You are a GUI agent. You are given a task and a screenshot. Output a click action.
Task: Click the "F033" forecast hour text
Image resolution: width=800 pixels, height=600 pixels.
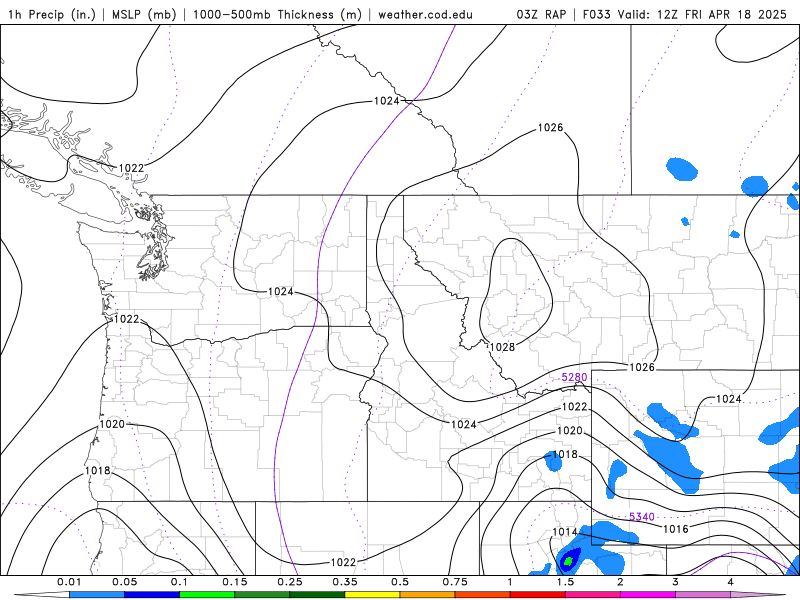[596, 14]
